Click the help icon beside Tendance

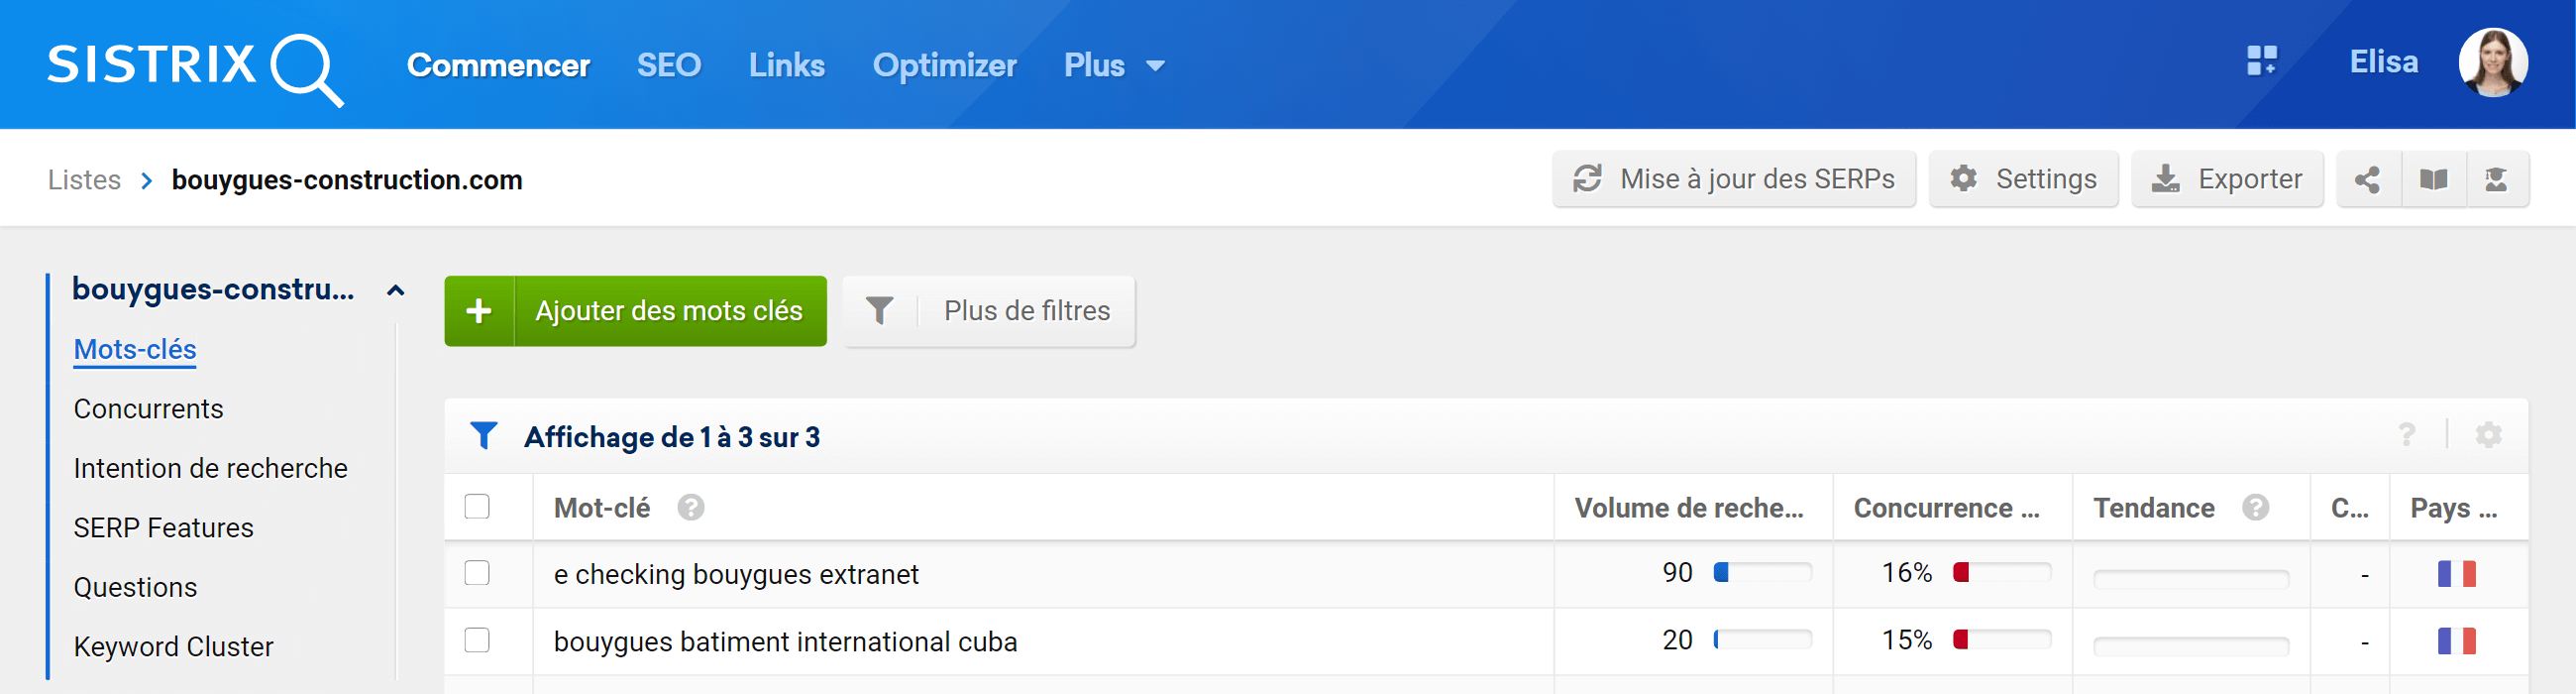2255,508
